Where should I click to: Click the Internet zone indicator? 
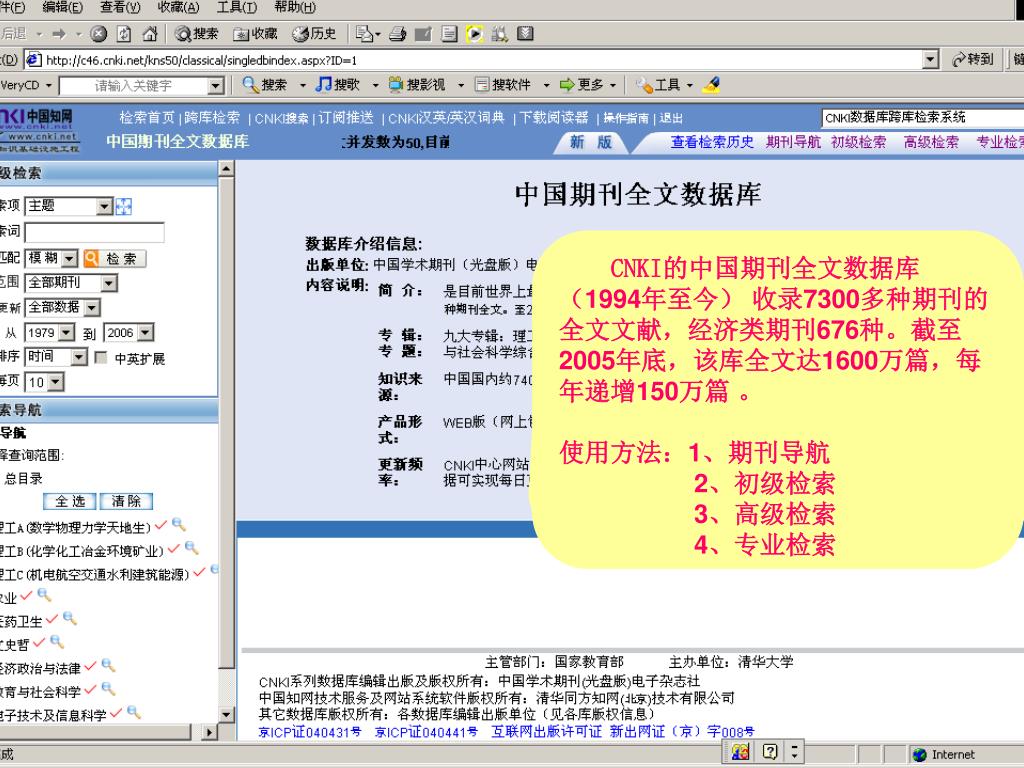coord(944,755)
